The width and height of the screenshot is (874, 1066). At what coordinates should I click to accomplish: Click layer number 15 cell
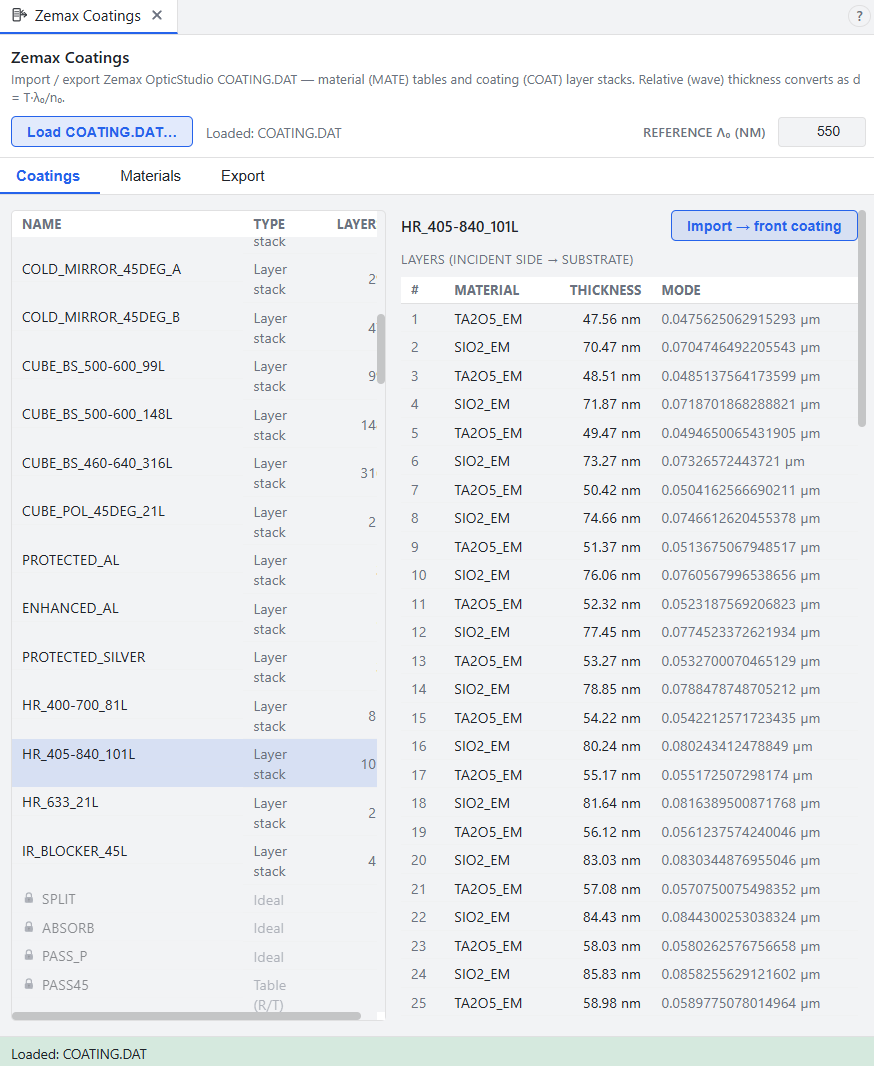[x=419, y=718]
